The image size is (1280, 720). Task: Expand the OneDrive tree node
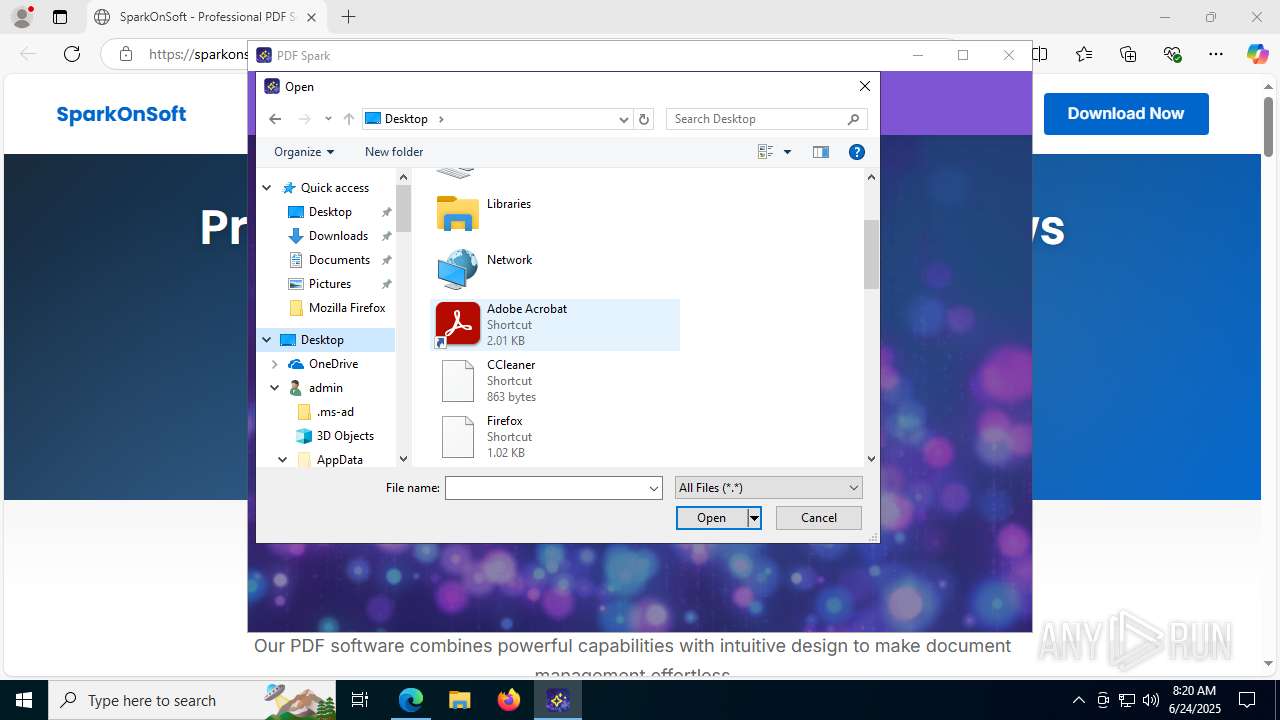click(x=275, y=364)
